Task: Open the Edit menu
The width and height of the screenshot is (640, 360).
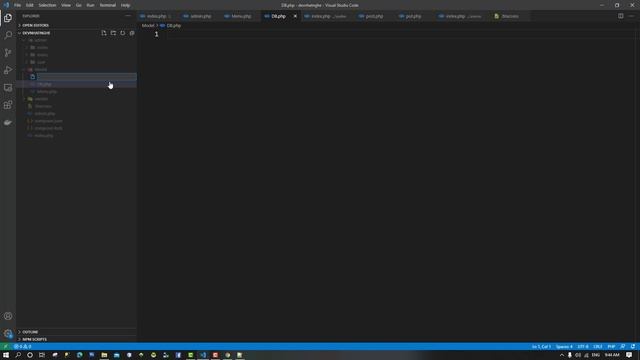Action: [30, 5]
